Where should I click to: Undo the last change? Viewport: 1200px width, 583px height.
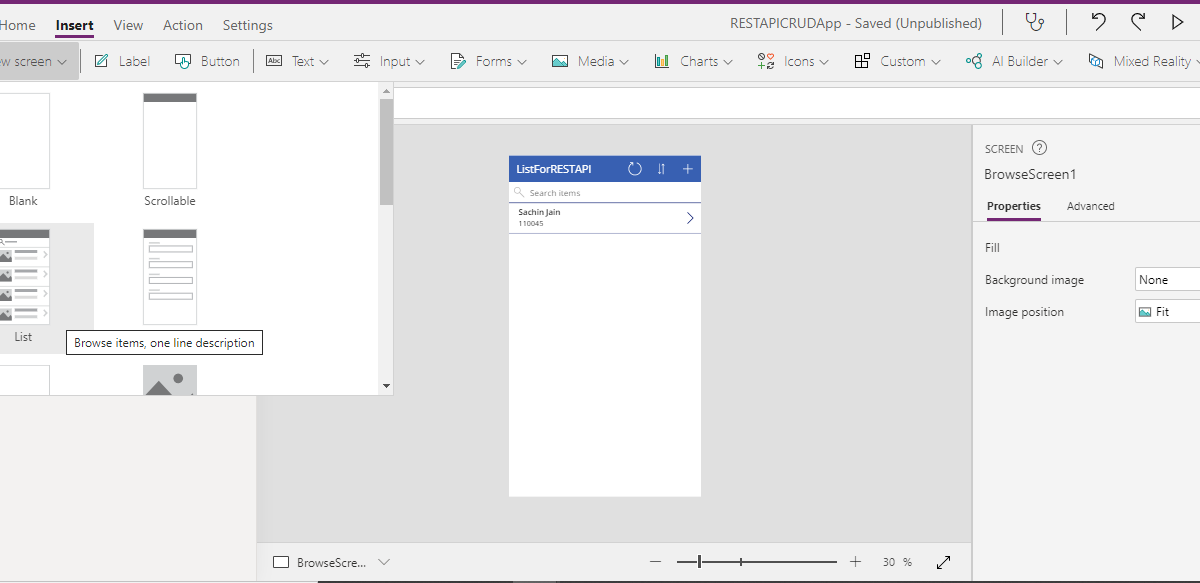tap(1097, 20)
